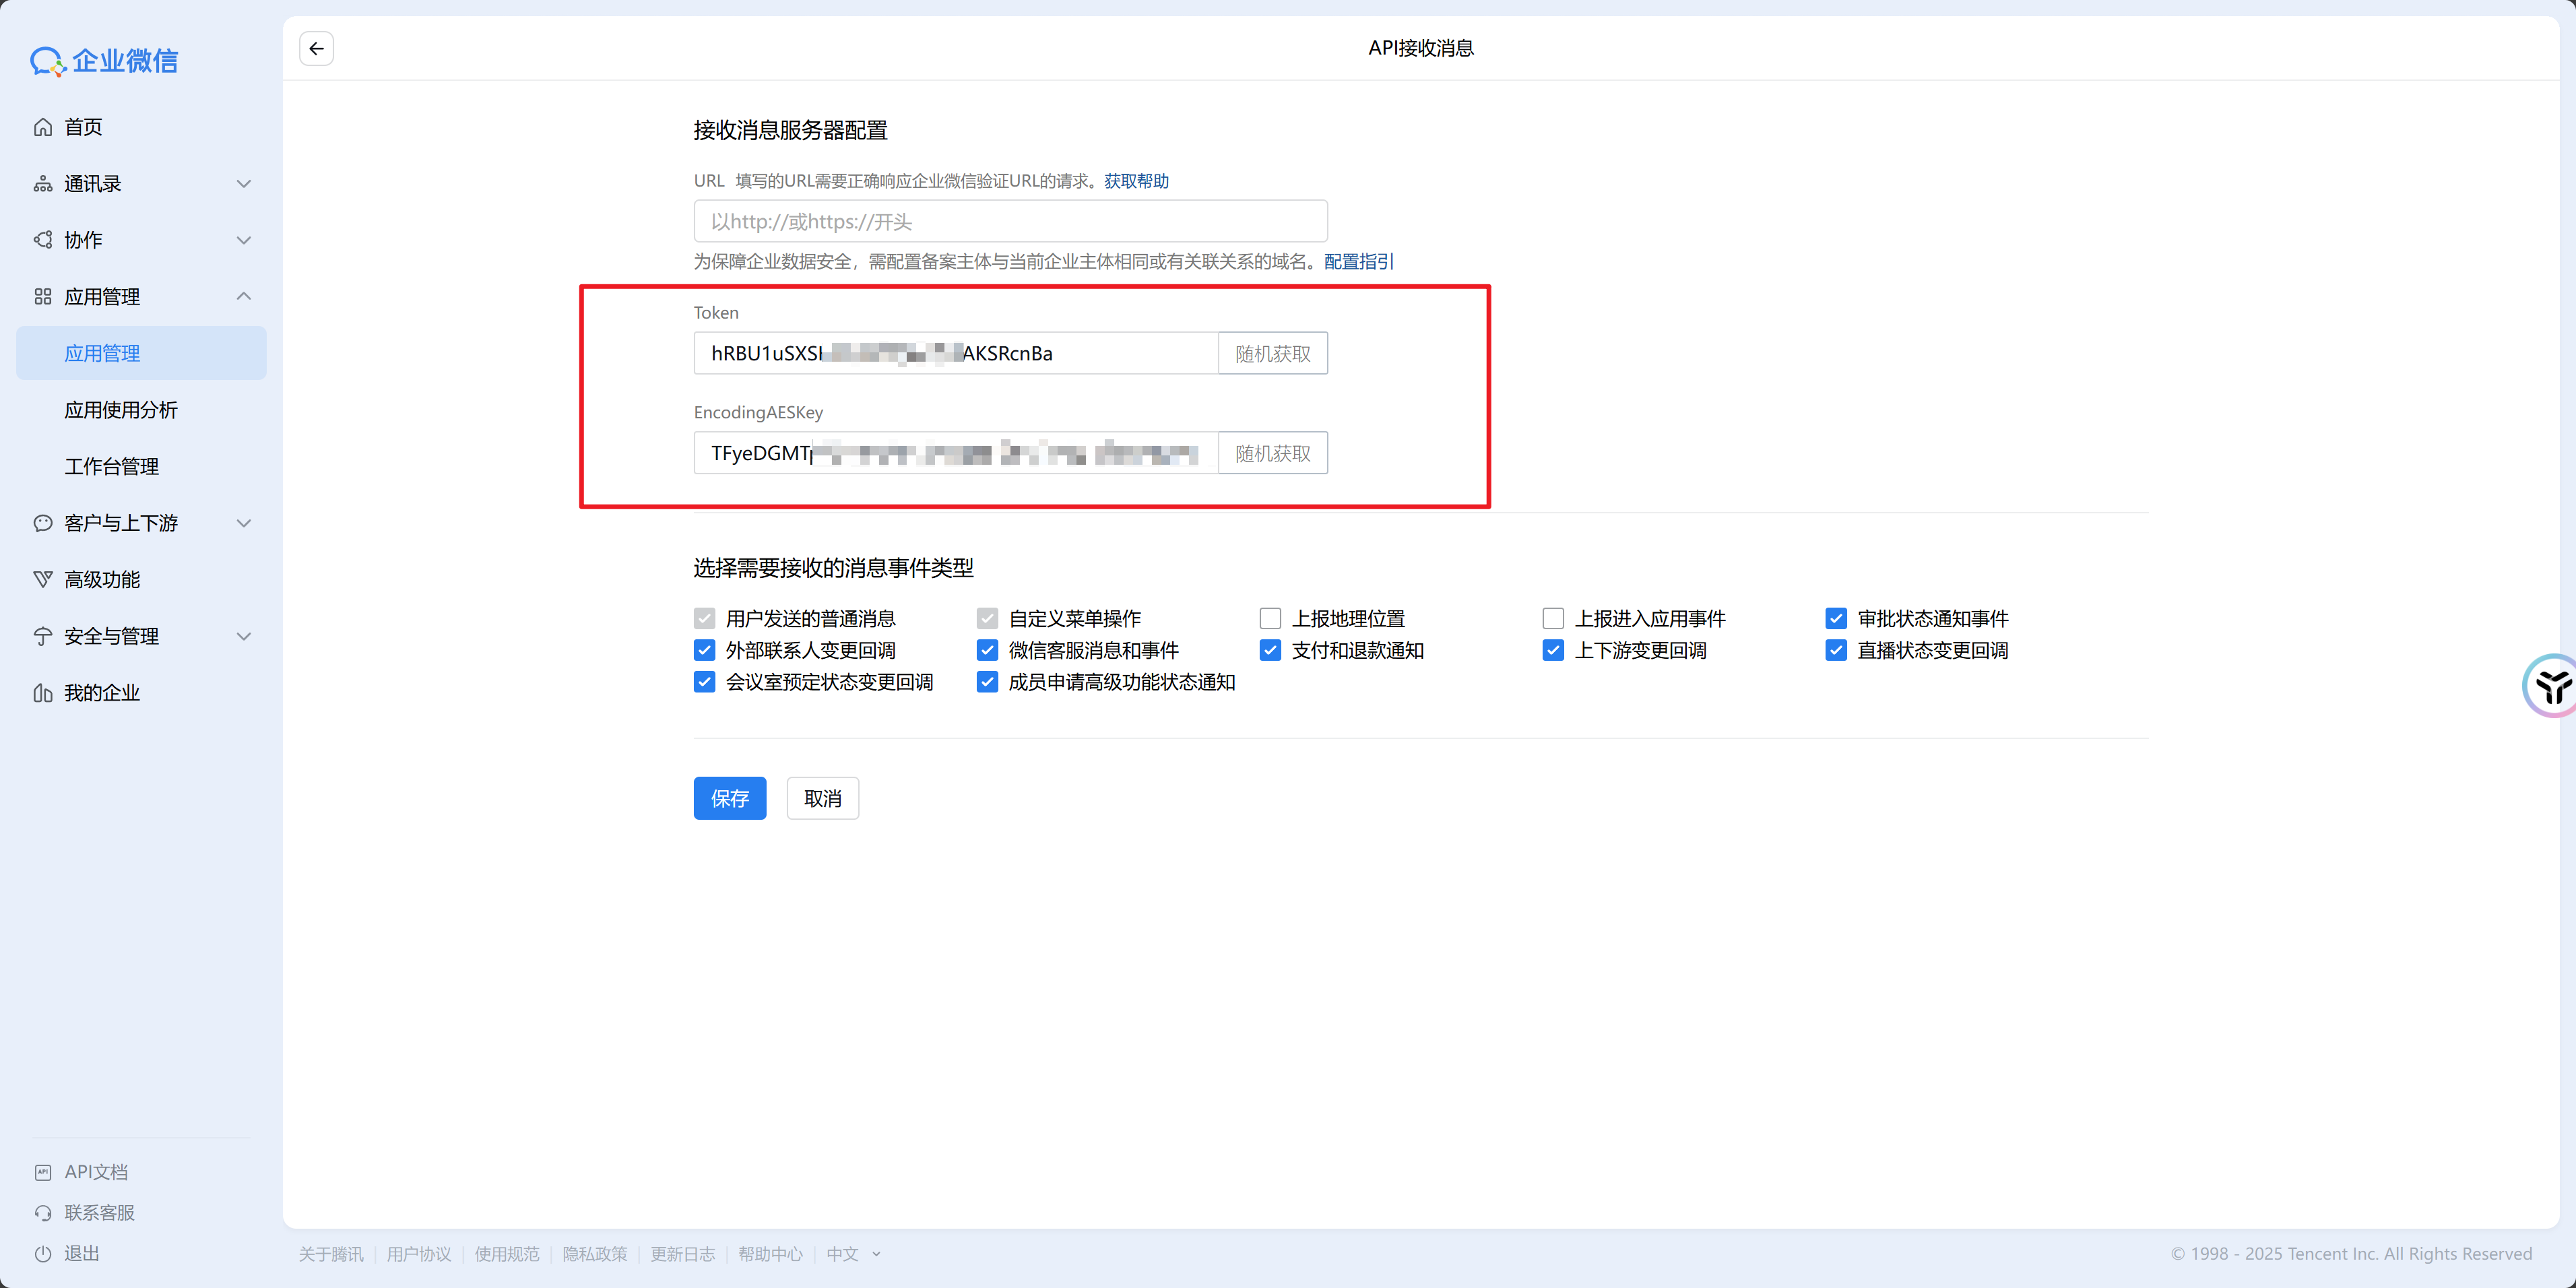Uncheck 审批状态通知事件 checkbox

click(x=1836, y=619)
